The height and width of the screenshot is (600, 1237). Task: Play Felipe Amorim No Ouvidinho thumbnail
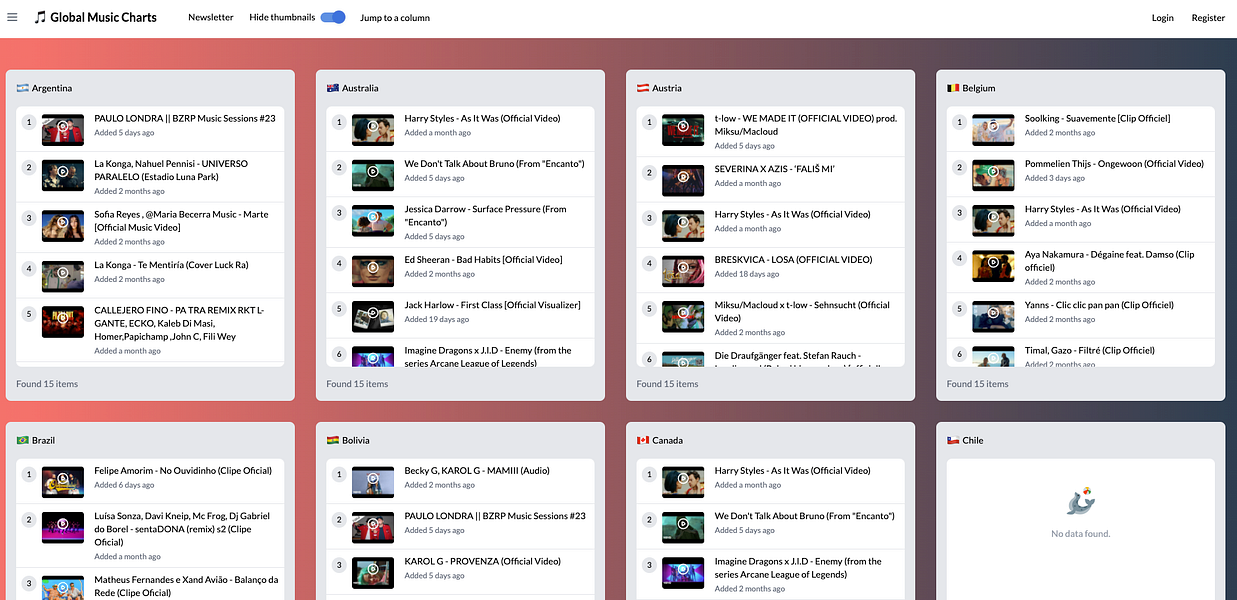pyautogui.click(x=63, y=480)
